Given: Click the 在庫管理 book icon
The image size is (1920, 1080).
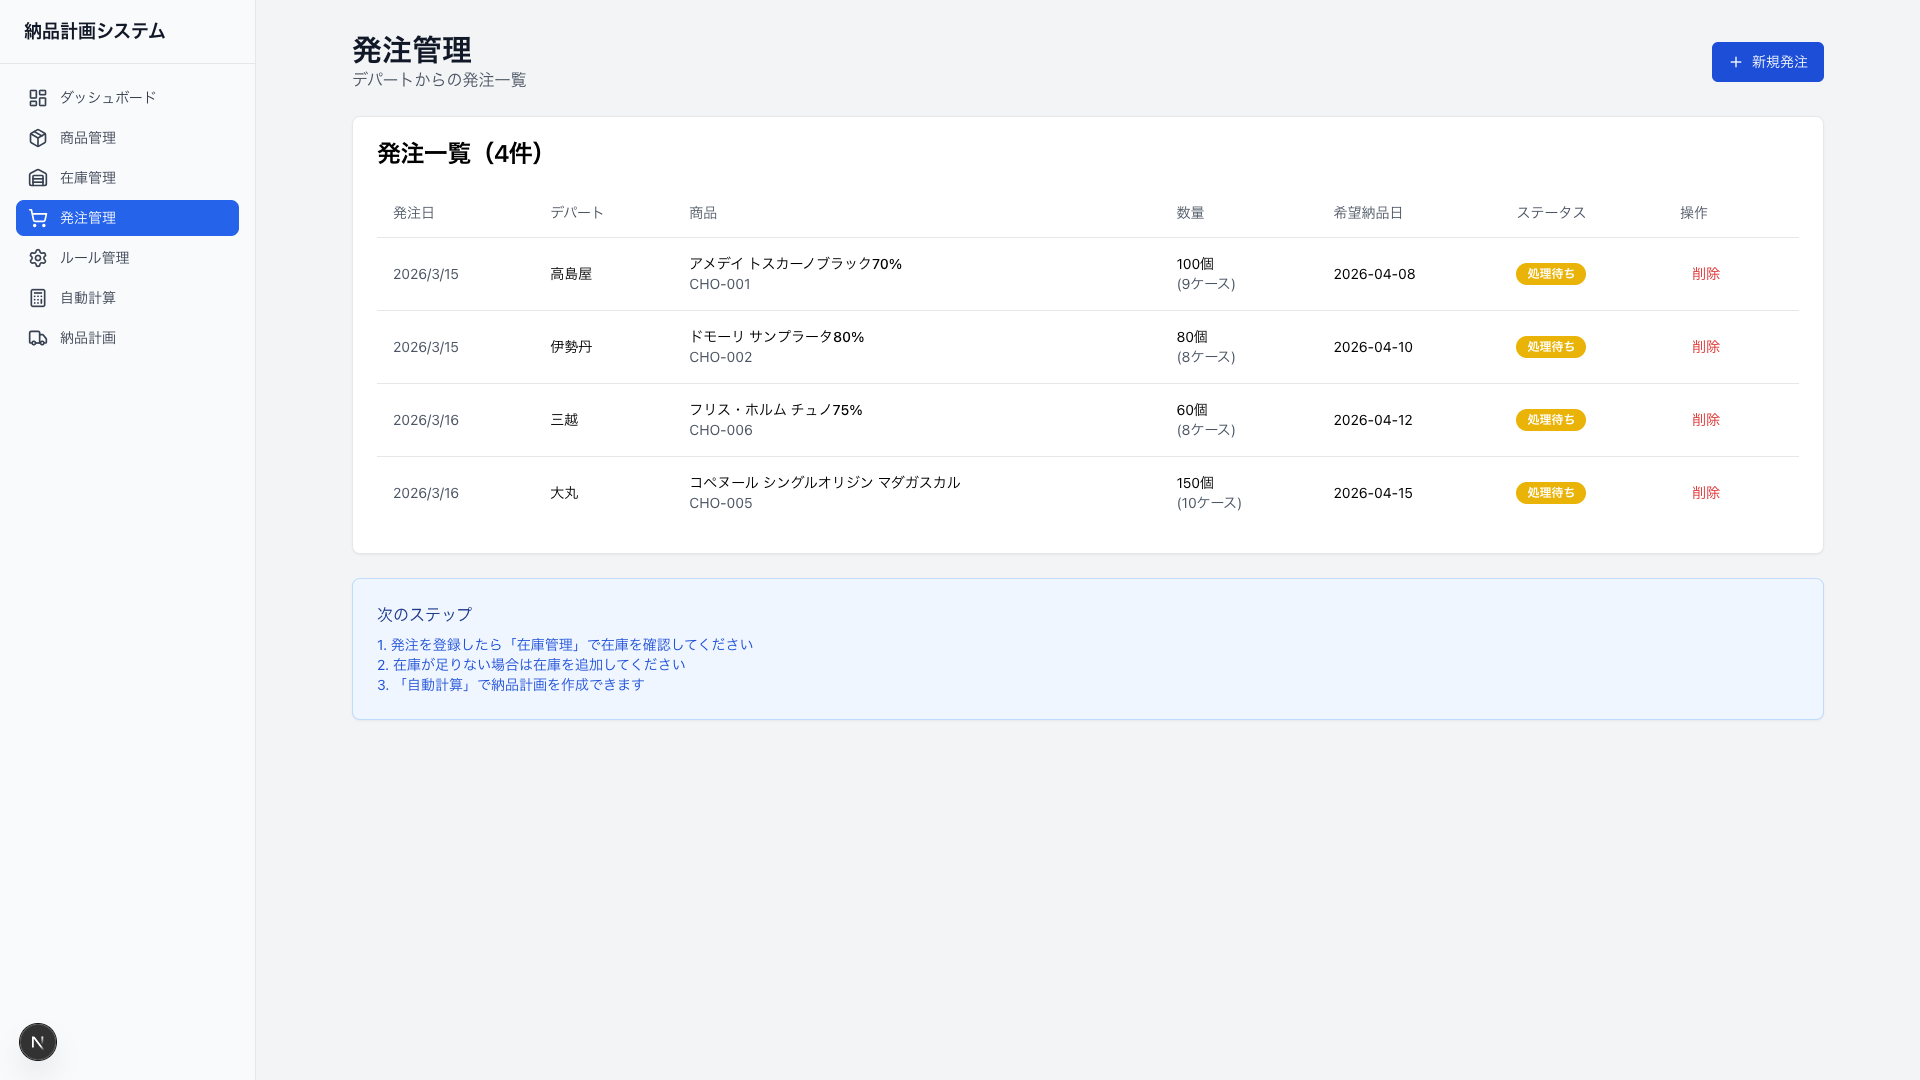Looking at the screenshot, I should pos(38,178).
